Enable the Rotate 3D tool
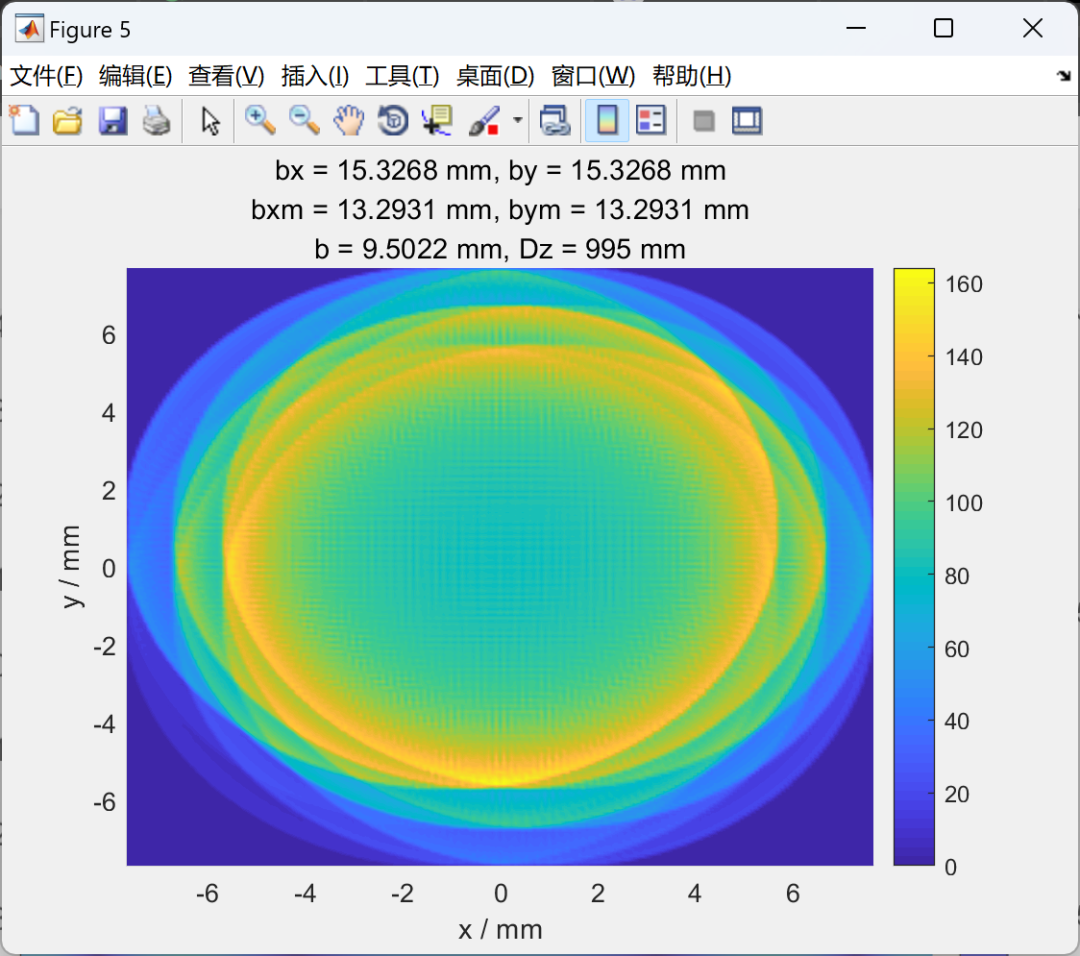This screenshot has width=1080, height=956. 393,121
